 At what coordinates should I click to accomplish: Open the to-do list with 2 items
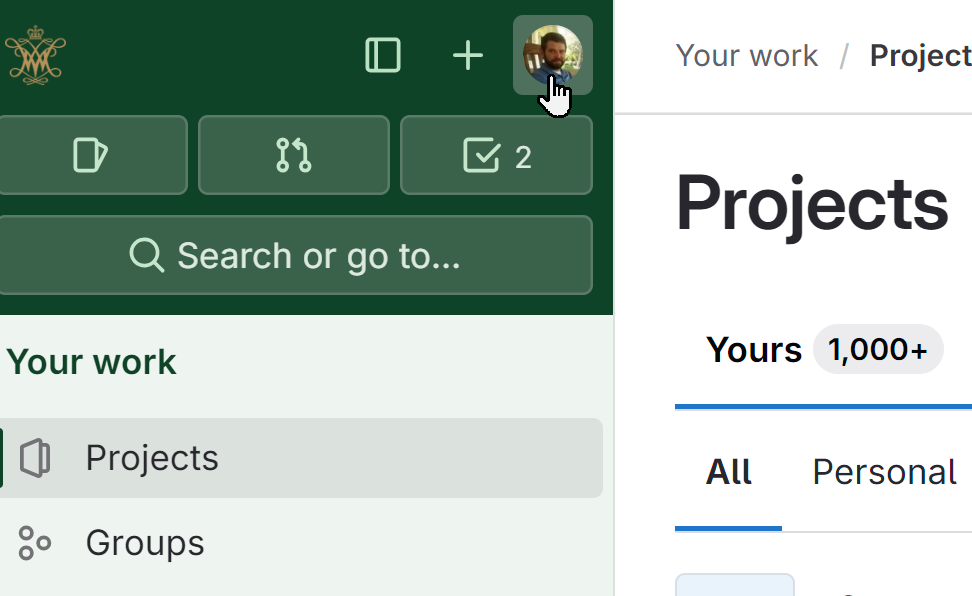click(497, 155)
